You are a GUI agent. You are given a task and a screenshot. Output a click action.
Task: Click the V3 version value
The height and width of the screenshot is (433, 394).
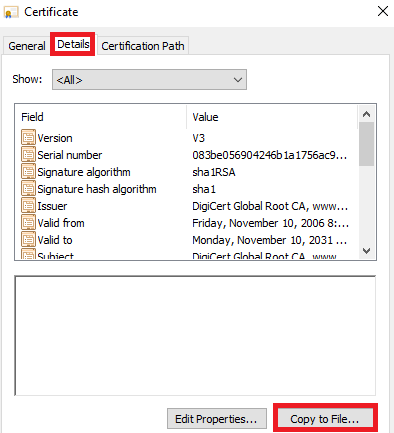point(198,138)
